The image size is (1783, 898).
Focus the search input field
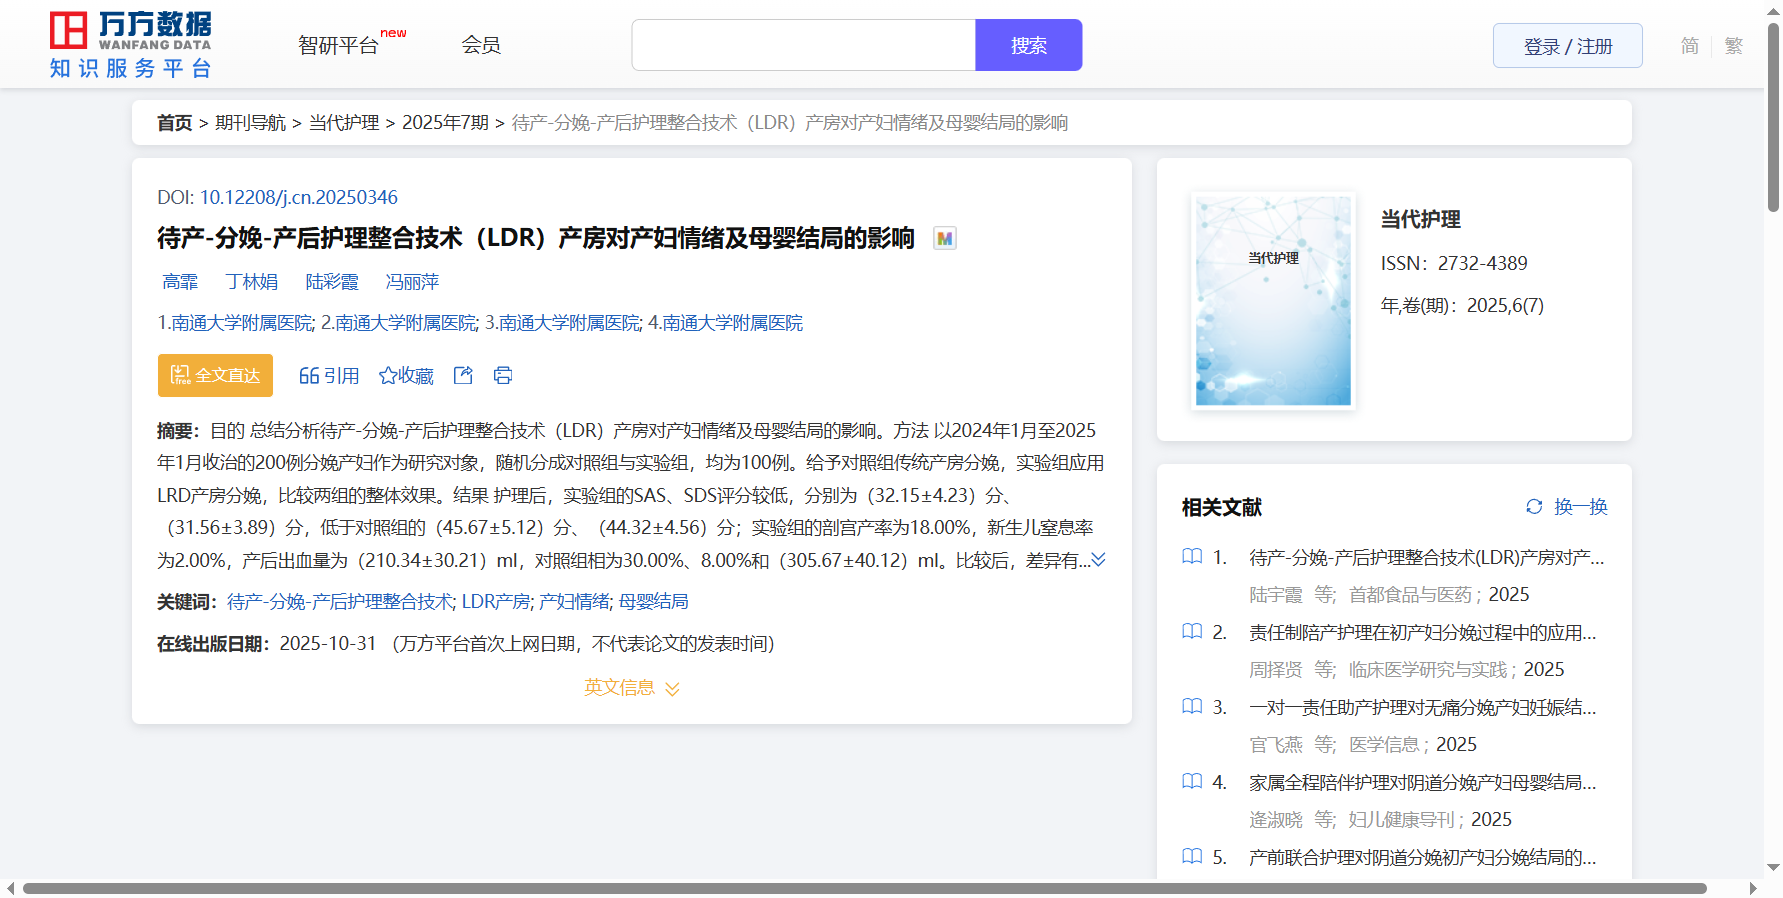pos(803,45)
